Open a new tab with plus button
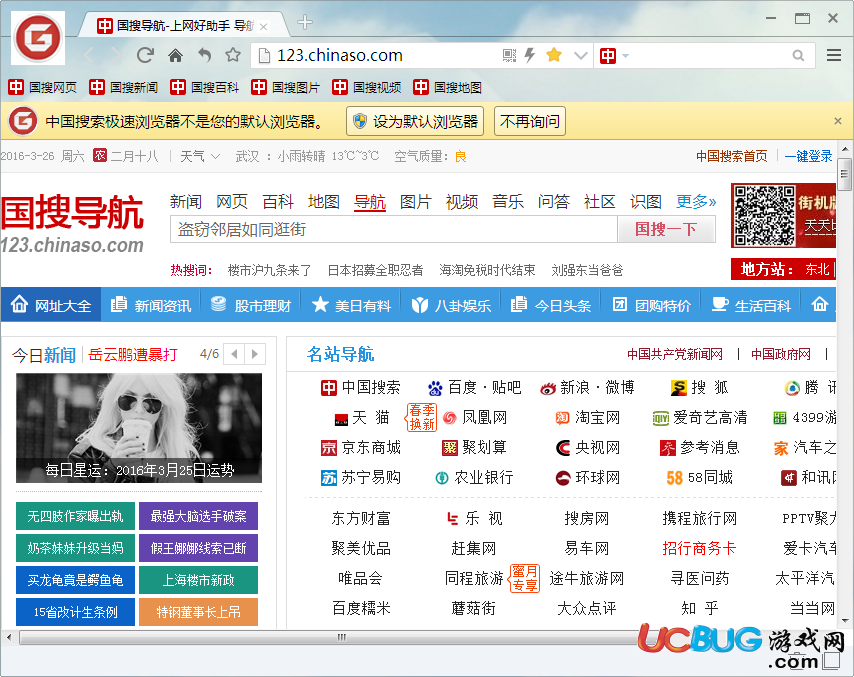Screen dimensions: 854x677 coord(304,22)
